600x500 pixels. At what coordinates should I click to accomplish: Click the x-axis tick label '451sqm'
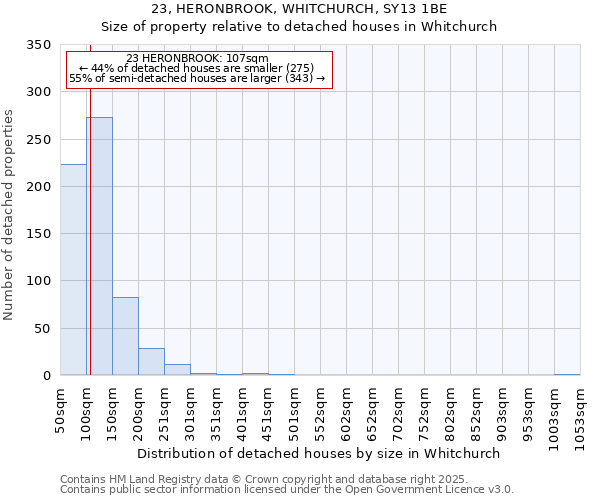(269, 415)
